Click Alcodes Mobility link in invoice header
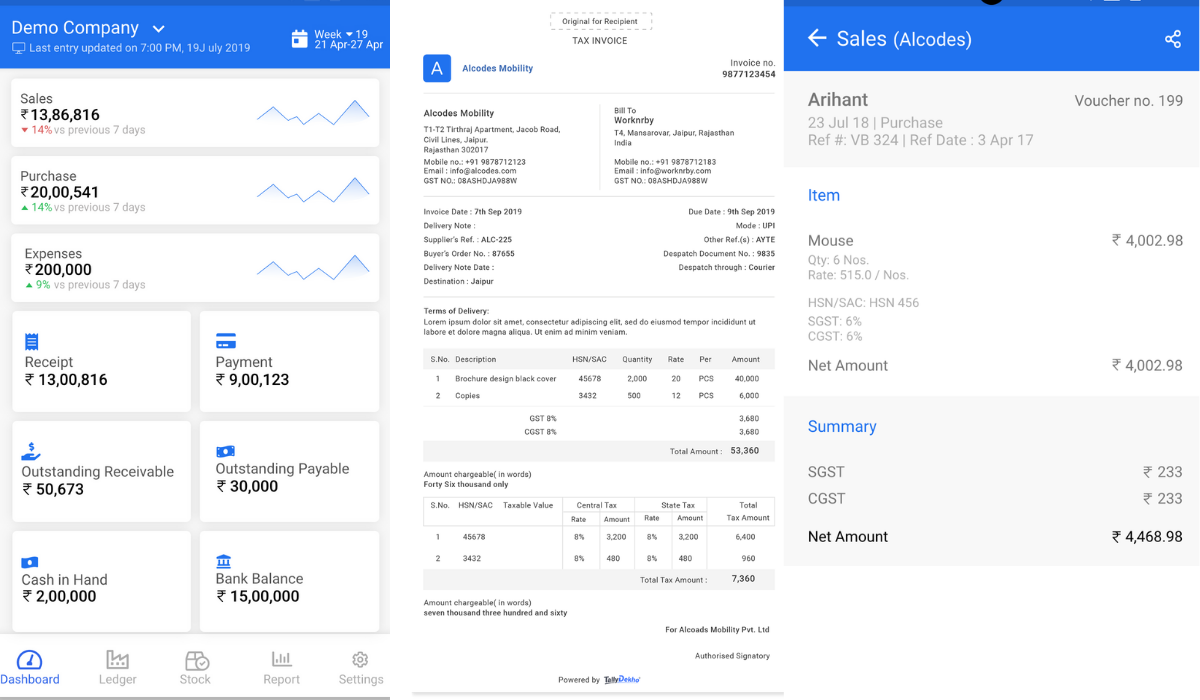 pyautogui.click(x=497, y=69)
